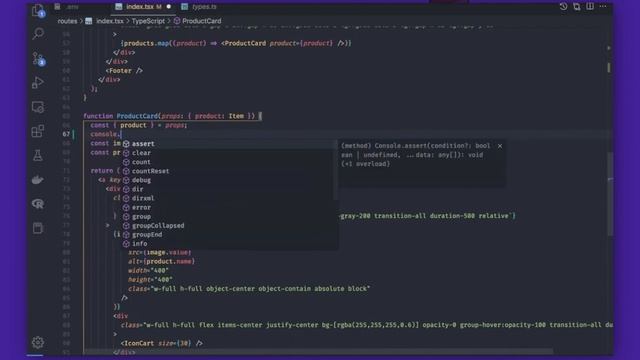Viewport: 640px width, 360px height.
Task: Open the TypeScript breadcrumb
Action: tap(148, 21)
